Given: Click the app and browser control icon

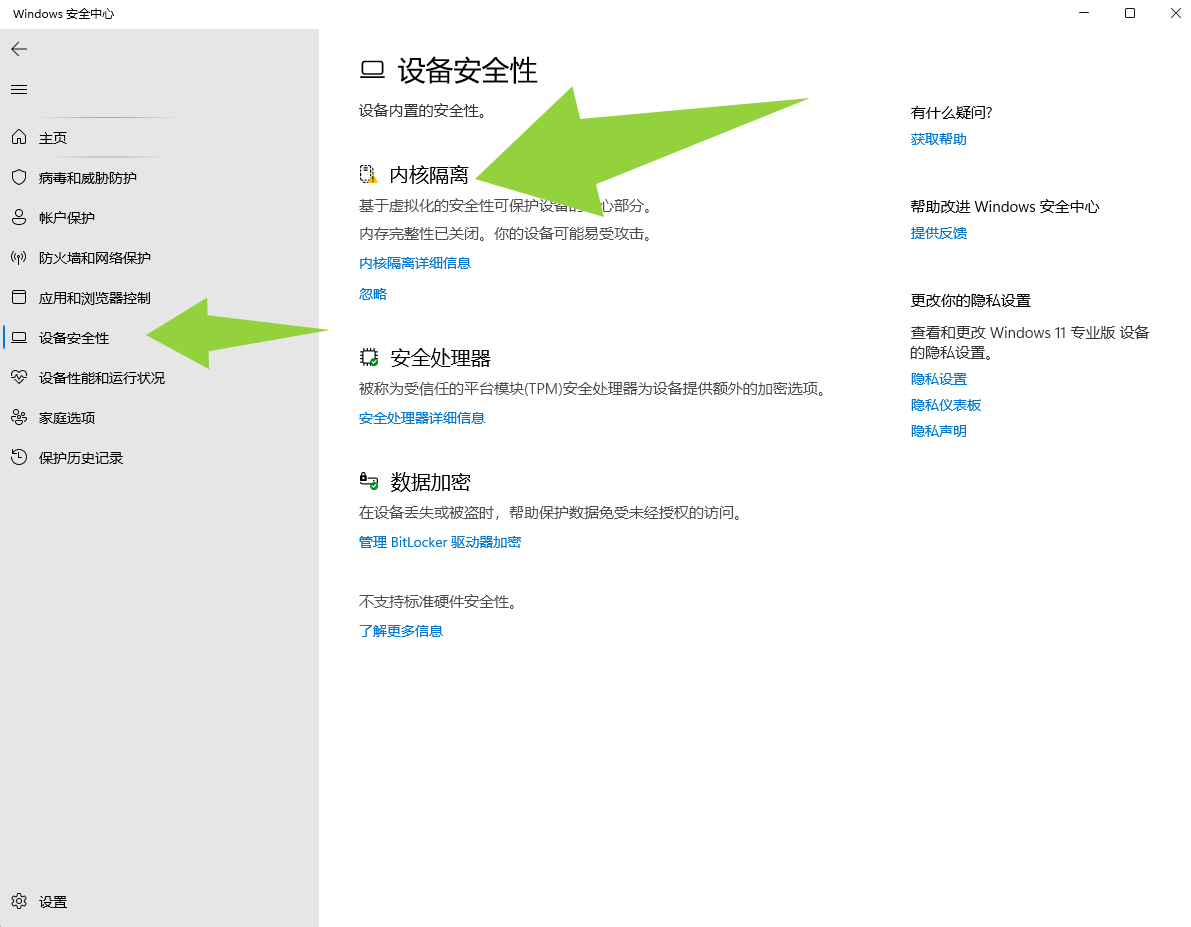Looking at the screenshot, I should tap(18, 298).
